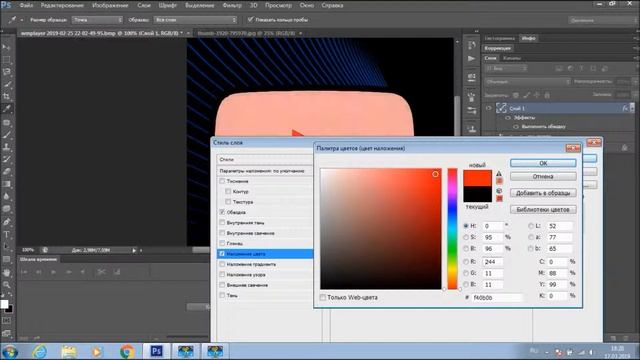This screenshot has width=640, height=360.
Task: Click Библиотеки цветов button
Action: click(543, 209)
